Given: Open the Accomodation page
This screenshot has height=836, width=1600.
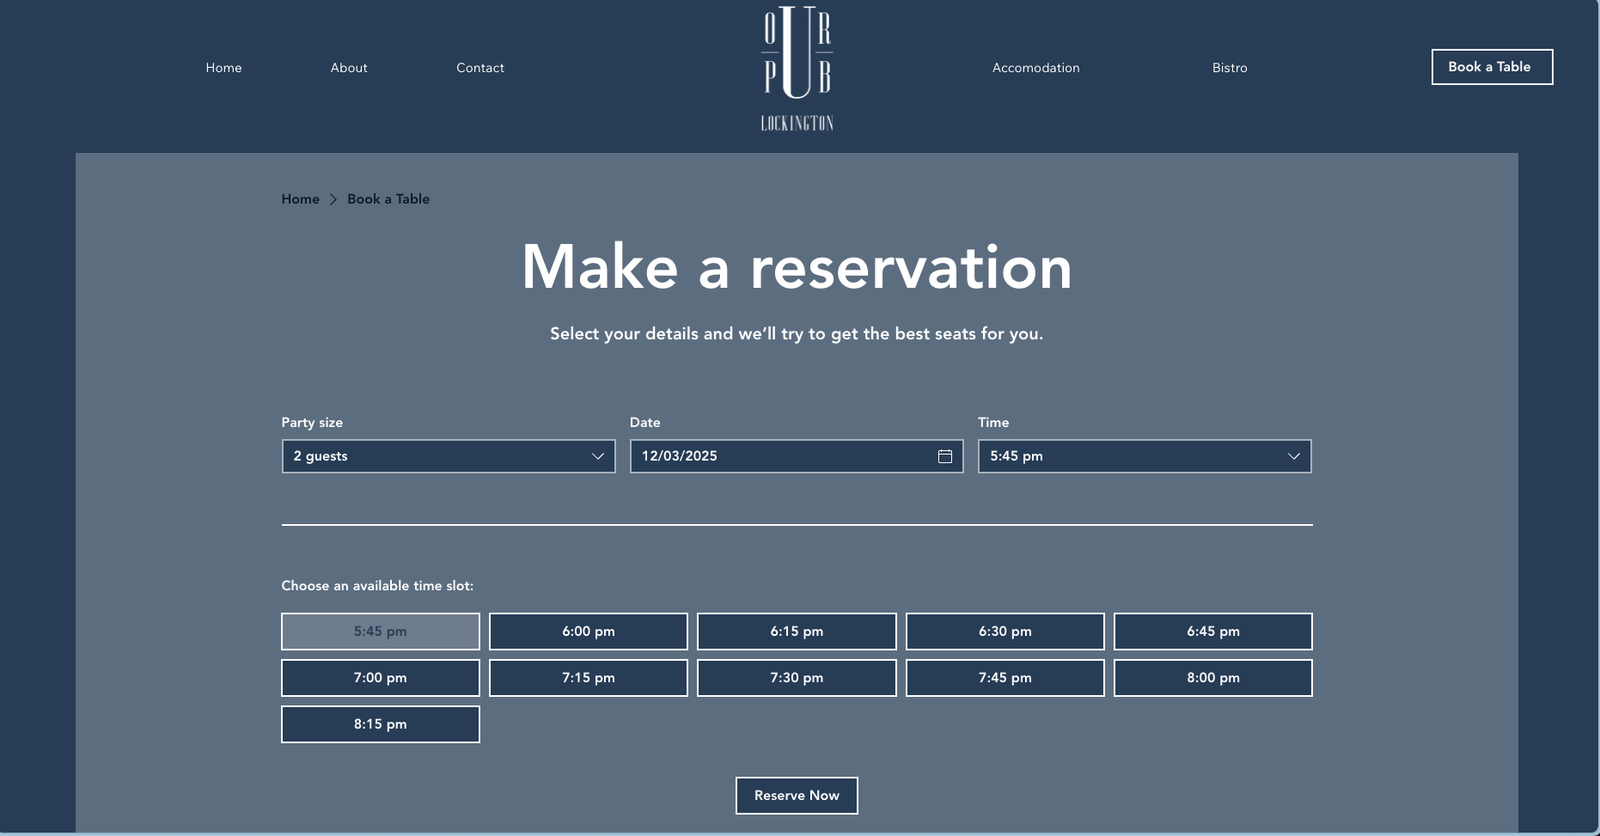Looking at the screenshot, I should (1035, 68).
